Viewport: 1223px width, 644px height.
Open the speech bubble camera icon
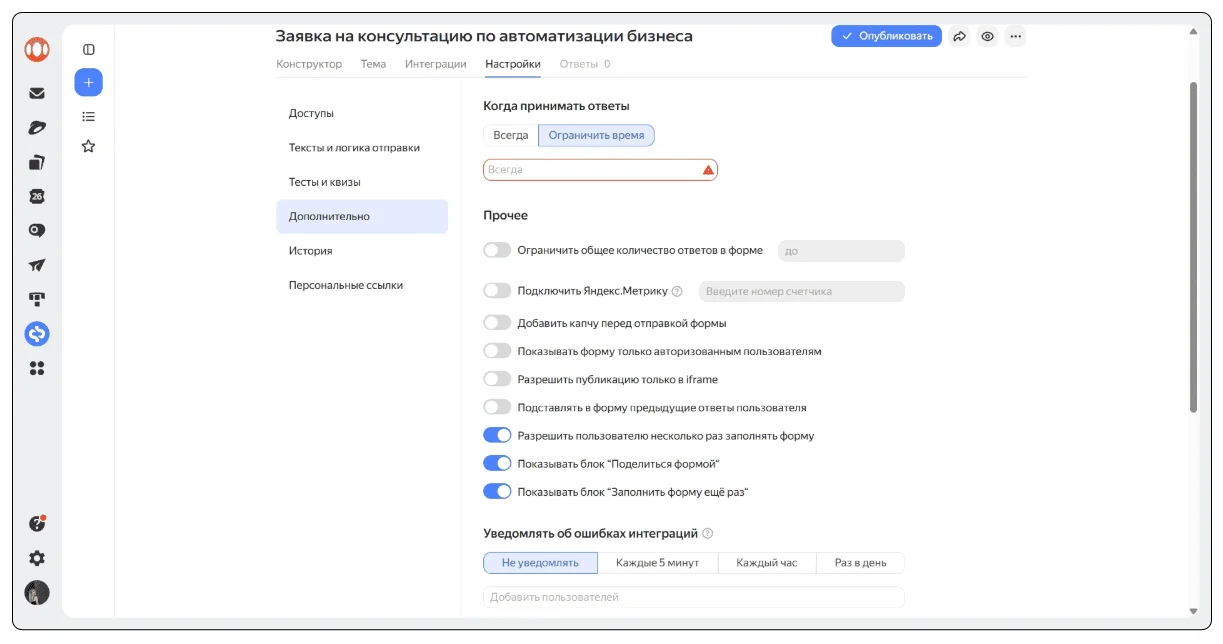(x=37, y=230)
